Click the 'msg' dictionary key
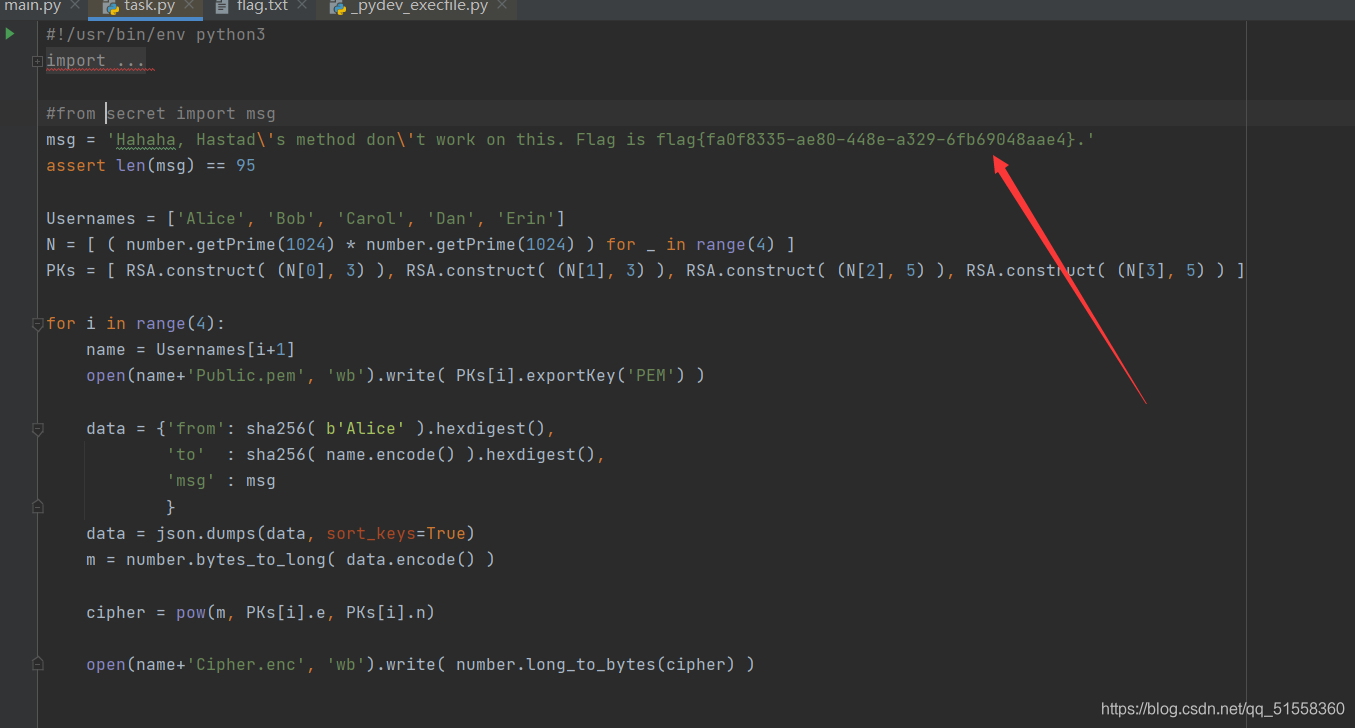This screenshot has width=1355, height=728. pos(191,481)
